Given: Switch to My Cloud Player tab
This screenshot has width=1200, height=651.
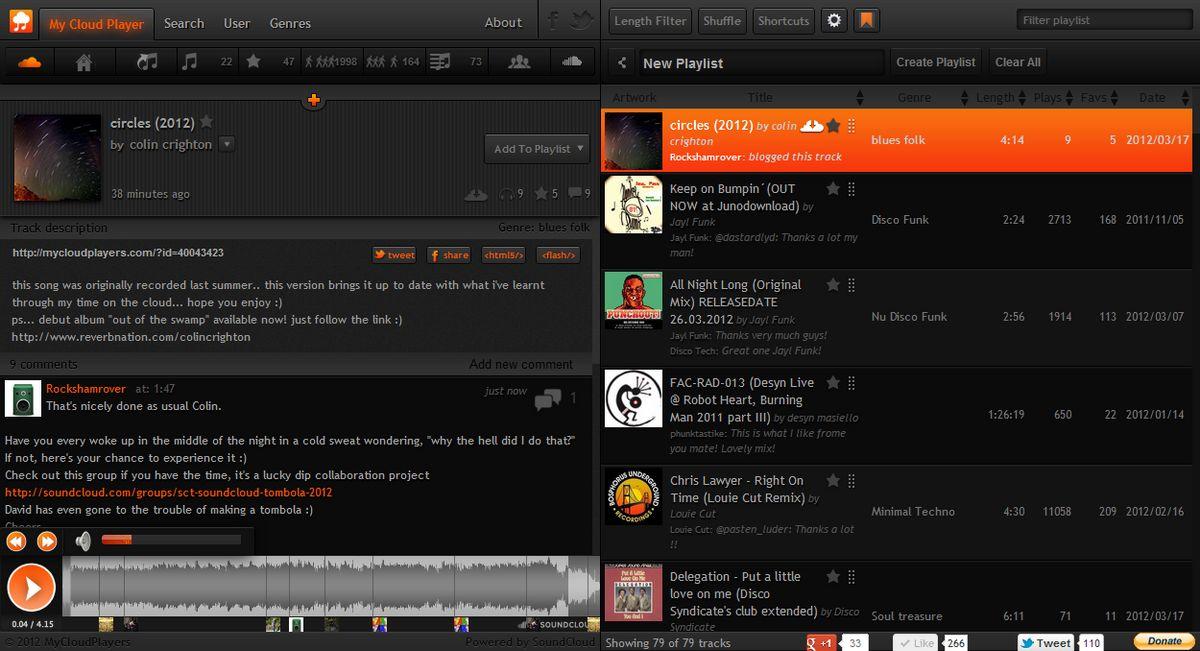Looking at the screenshot, I should click(x=96, y=23).
